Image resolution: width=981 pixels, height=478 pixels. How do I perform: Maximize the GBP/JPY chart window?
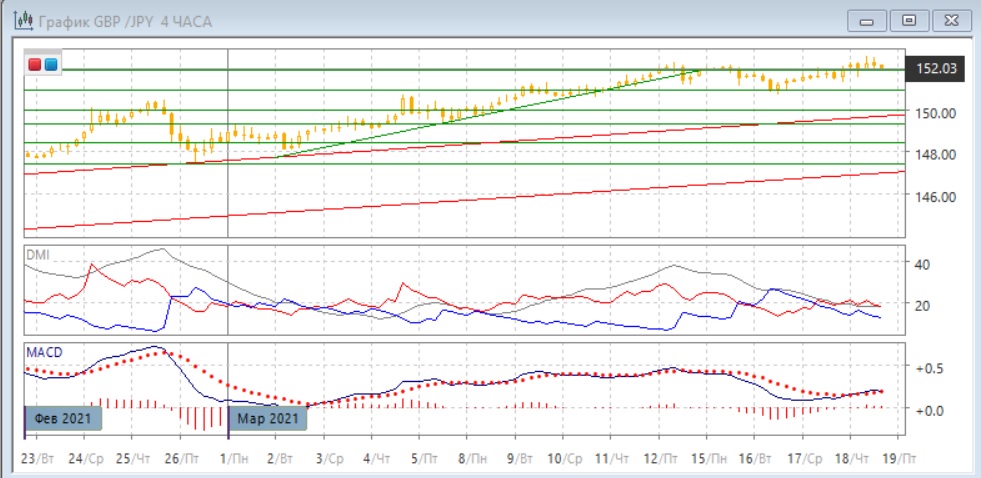(x=908, y=20)
